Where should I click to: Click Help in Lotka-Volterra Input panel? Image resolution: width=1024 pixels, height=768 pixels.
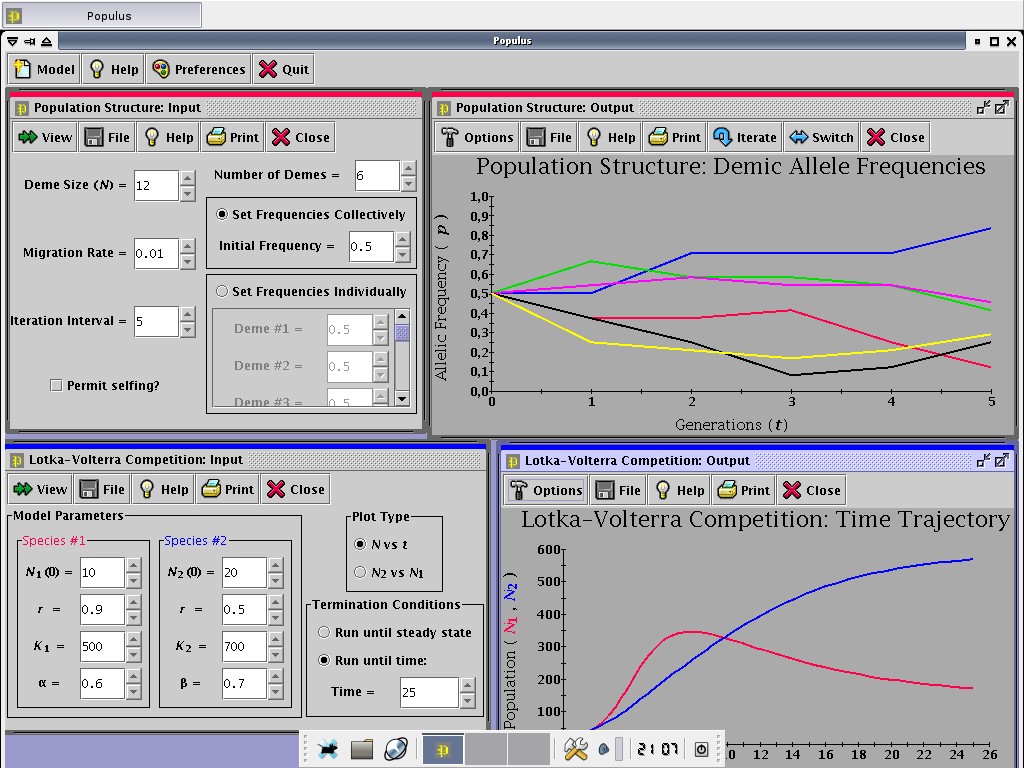[x=163, y=489]
